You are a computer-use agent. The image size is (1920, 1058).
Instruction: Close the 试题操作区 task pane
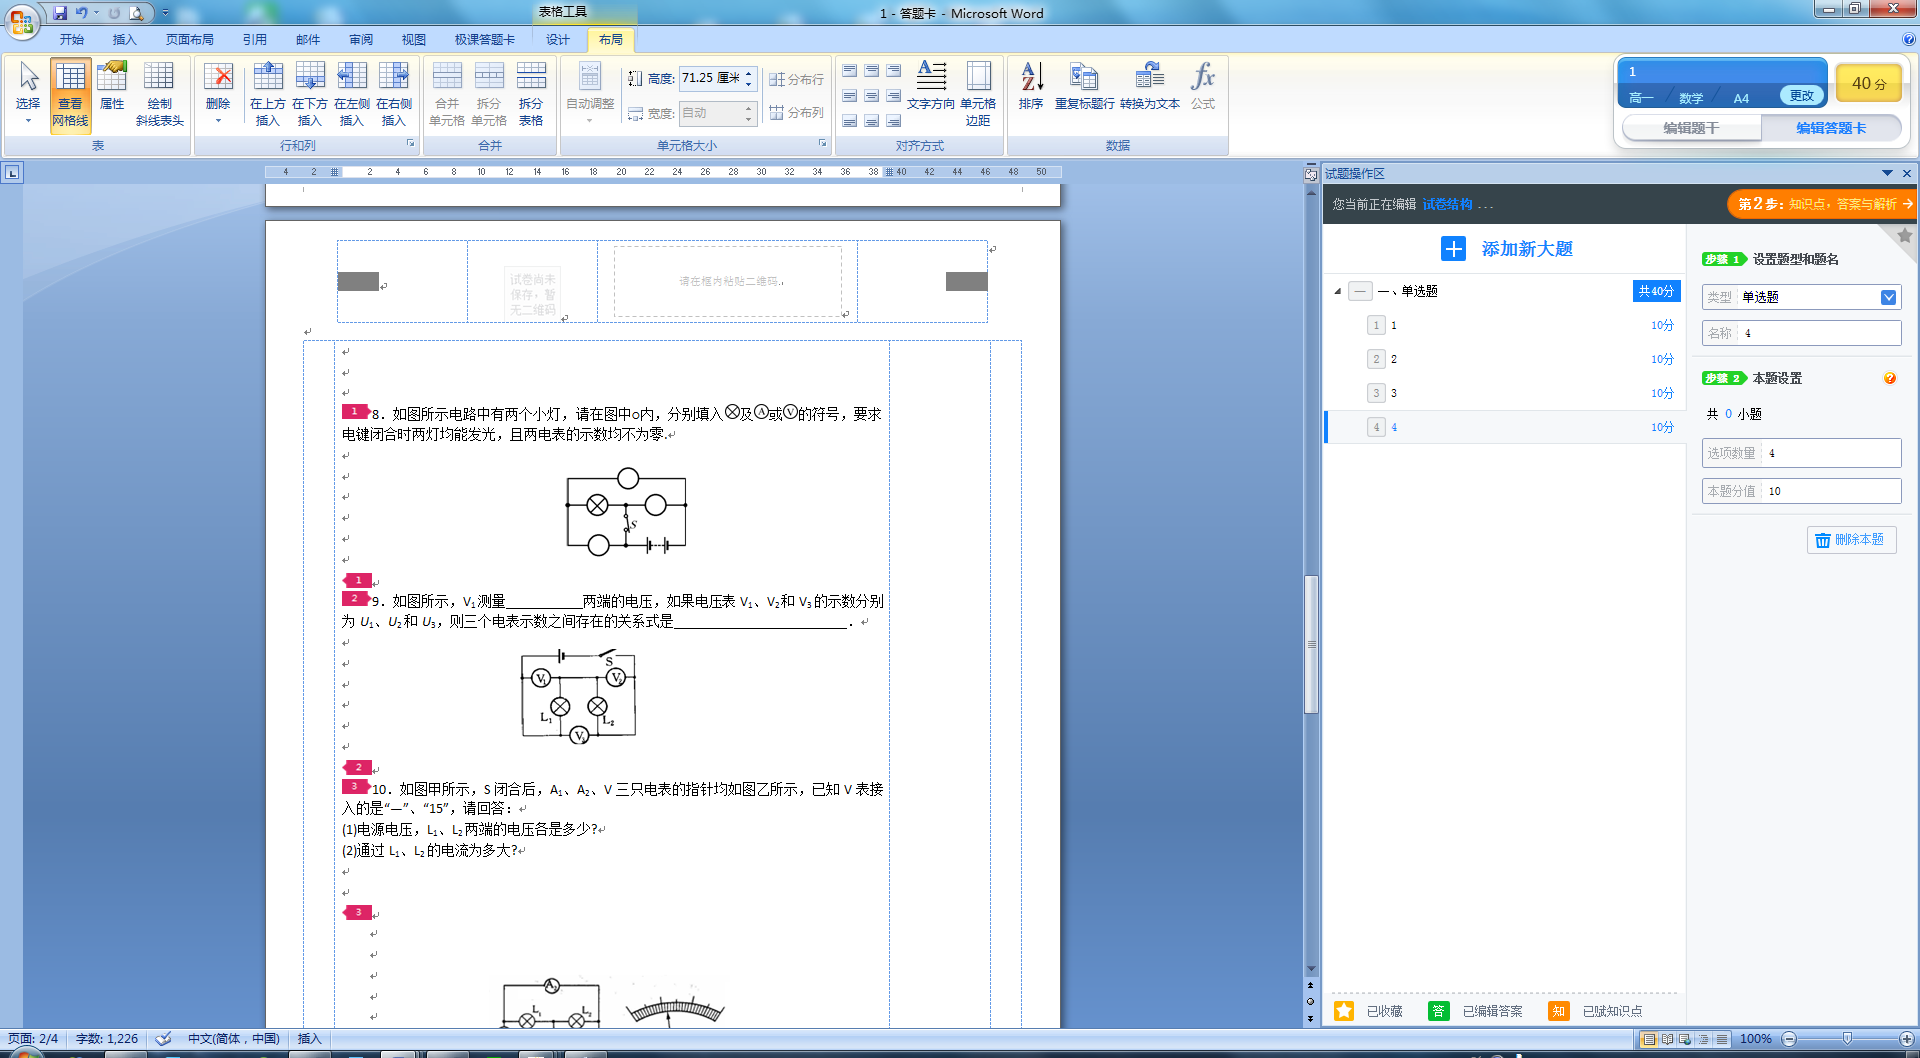coord(1907,173)
